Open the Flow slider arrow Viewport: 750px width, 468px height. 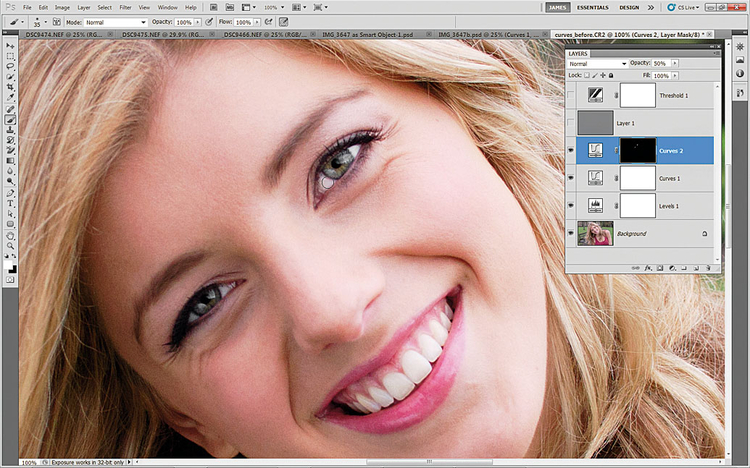257,22
